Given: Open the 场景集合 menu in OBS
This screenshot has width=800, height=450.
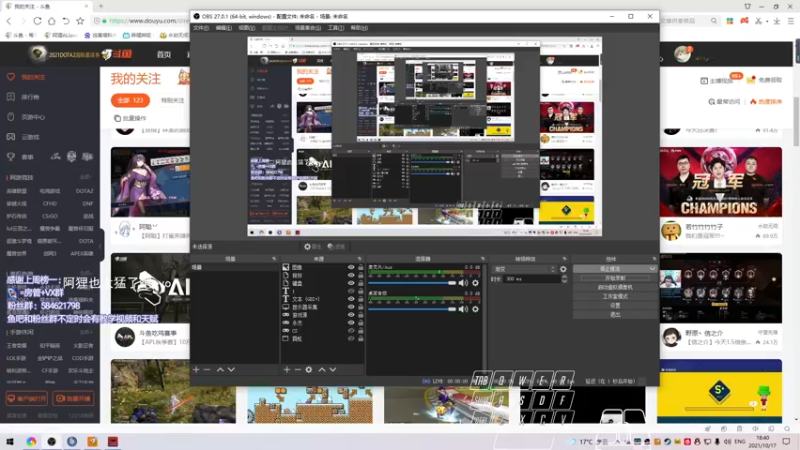Looking at the screenshot, I should [308, 28].
